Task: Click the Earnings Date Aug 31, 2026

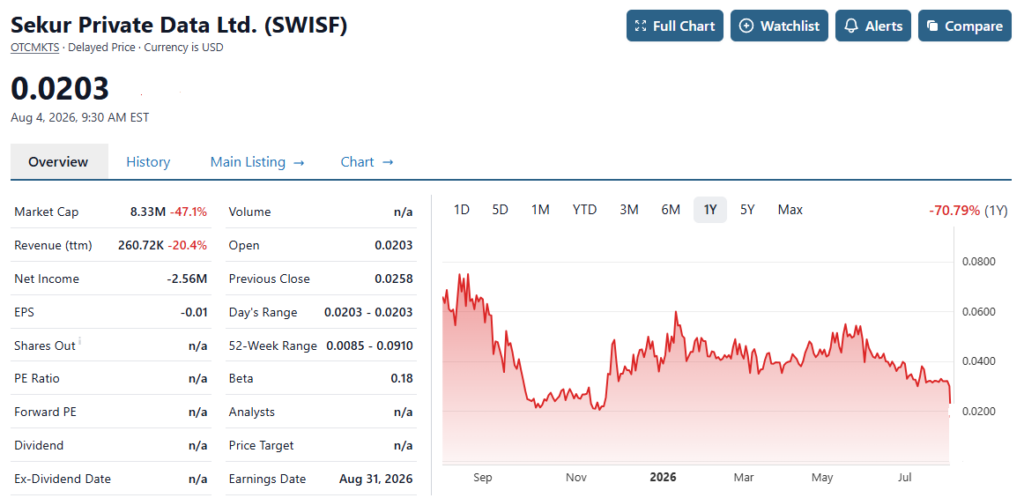Action: coord(376,478)
